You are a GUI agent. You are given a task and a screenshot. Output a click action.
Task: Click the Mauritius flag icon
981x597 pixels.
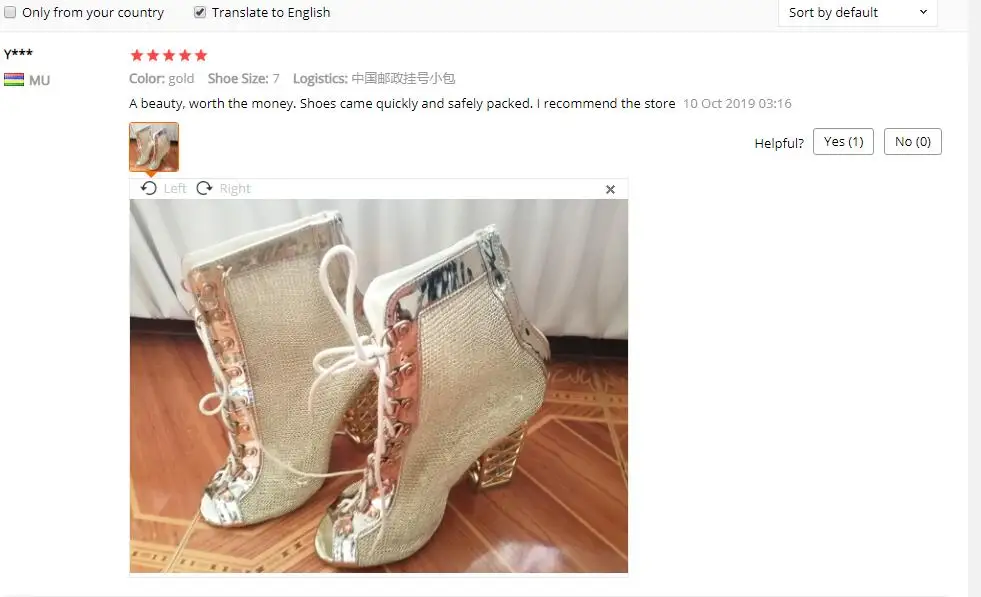tap(14, 79)
